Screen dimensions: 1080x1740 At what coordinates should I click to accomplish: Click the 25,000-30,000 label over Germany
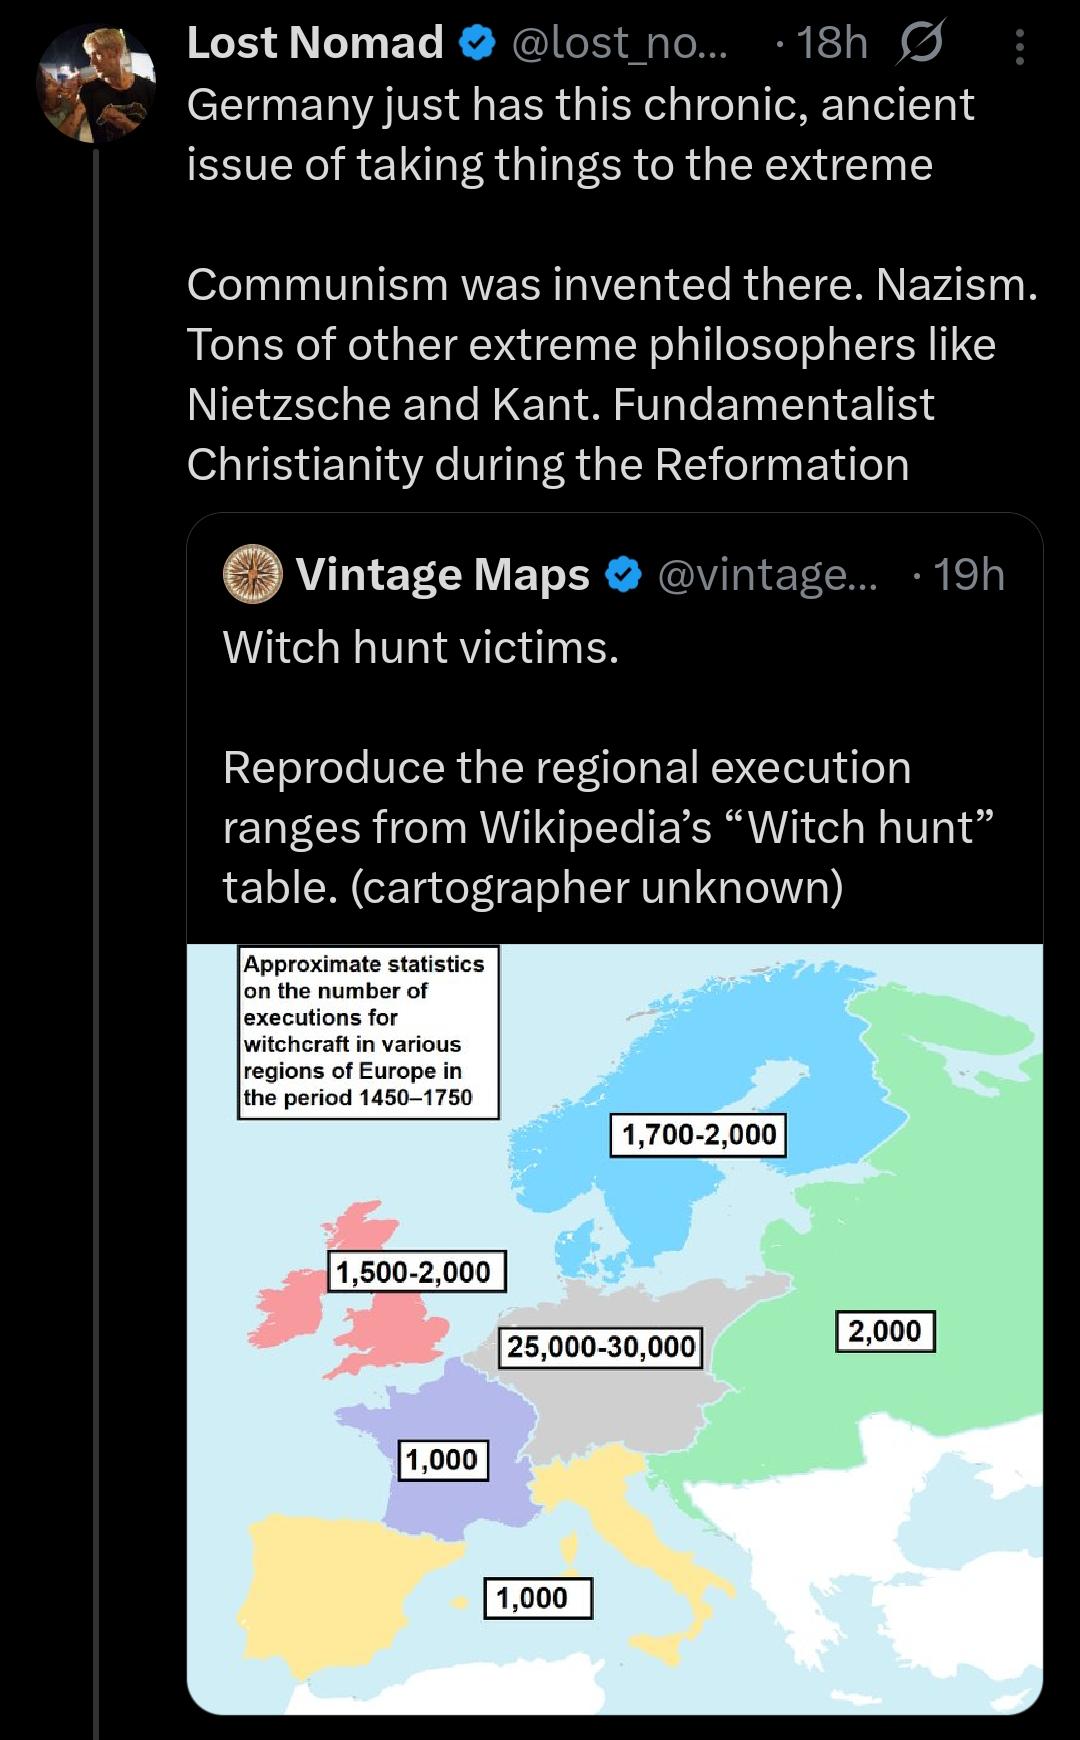click(x=601, y=1347)
